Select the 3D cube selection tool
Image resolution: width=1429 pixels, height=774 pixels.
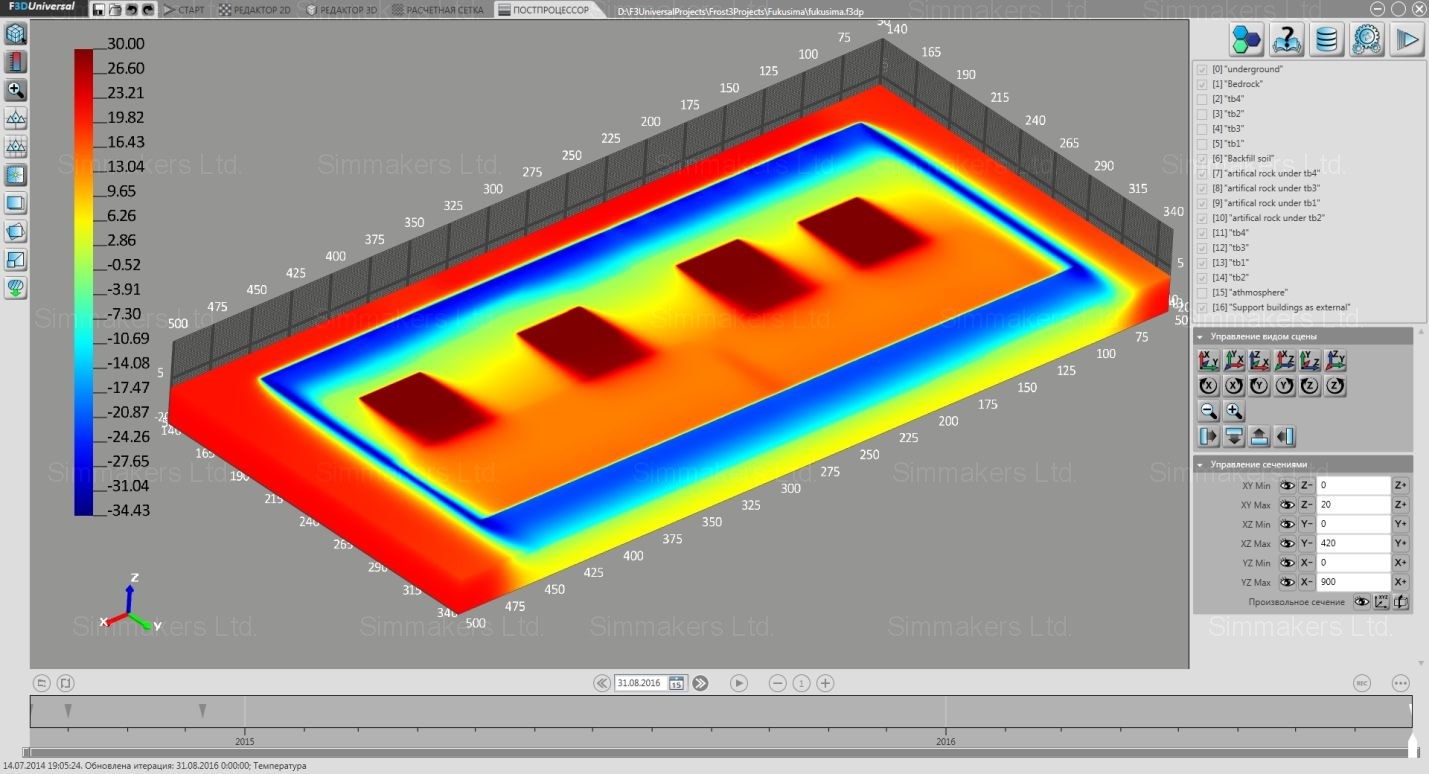click(x=16, y=33)
